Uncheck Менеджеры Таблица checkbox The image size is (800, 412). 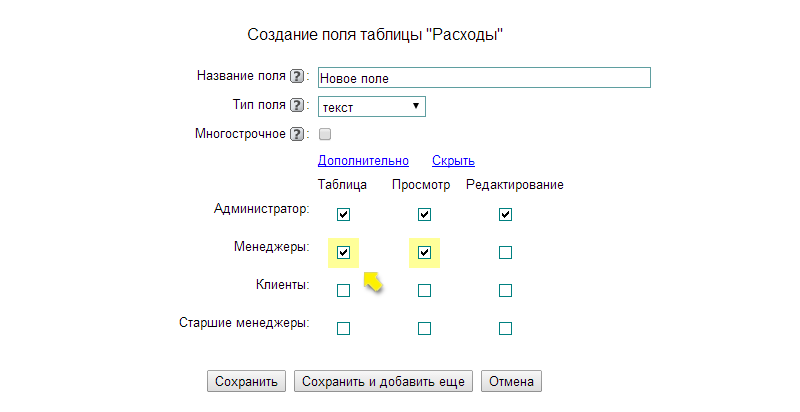tap(343, 253)
